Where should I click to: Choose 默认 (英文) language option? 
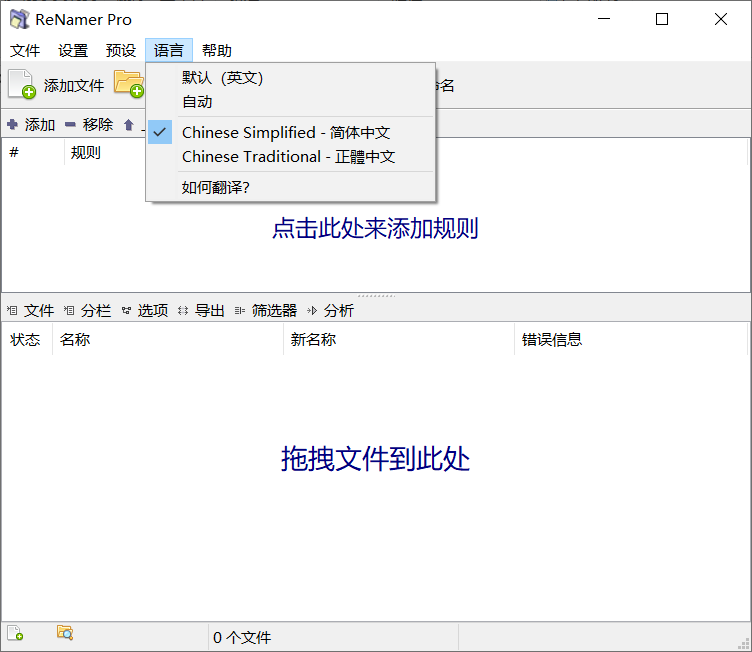(x=291, y=78)
